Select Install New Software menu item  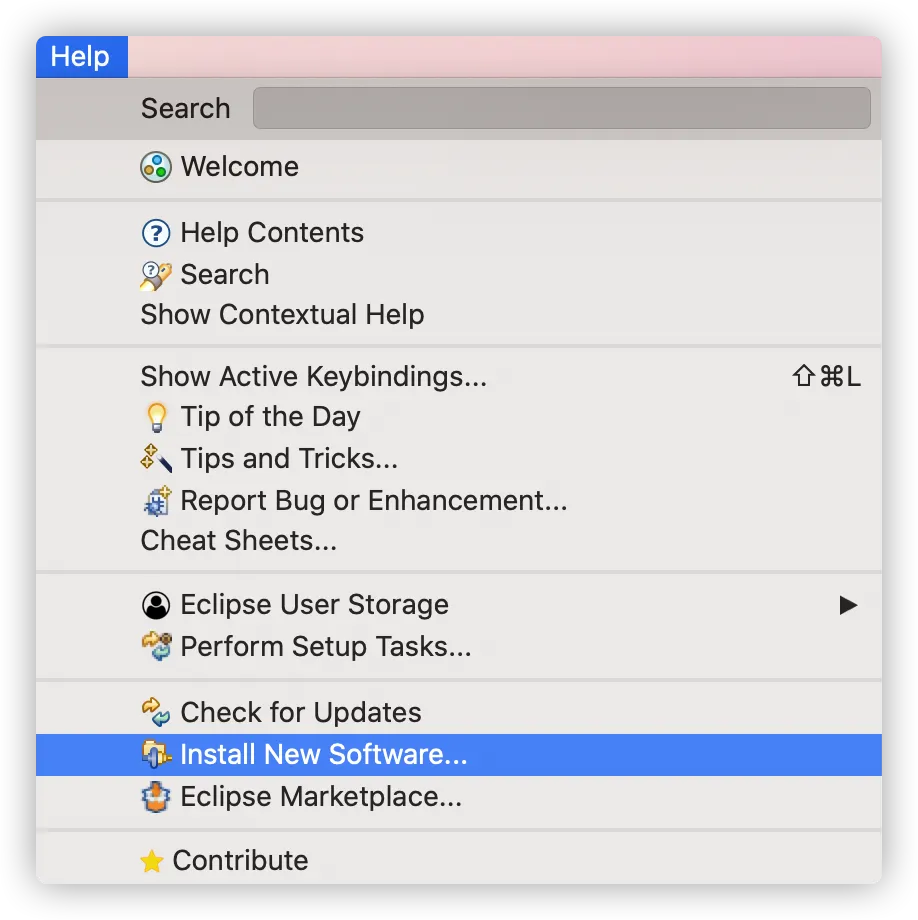pyautogui.click(x=323, y=755)
